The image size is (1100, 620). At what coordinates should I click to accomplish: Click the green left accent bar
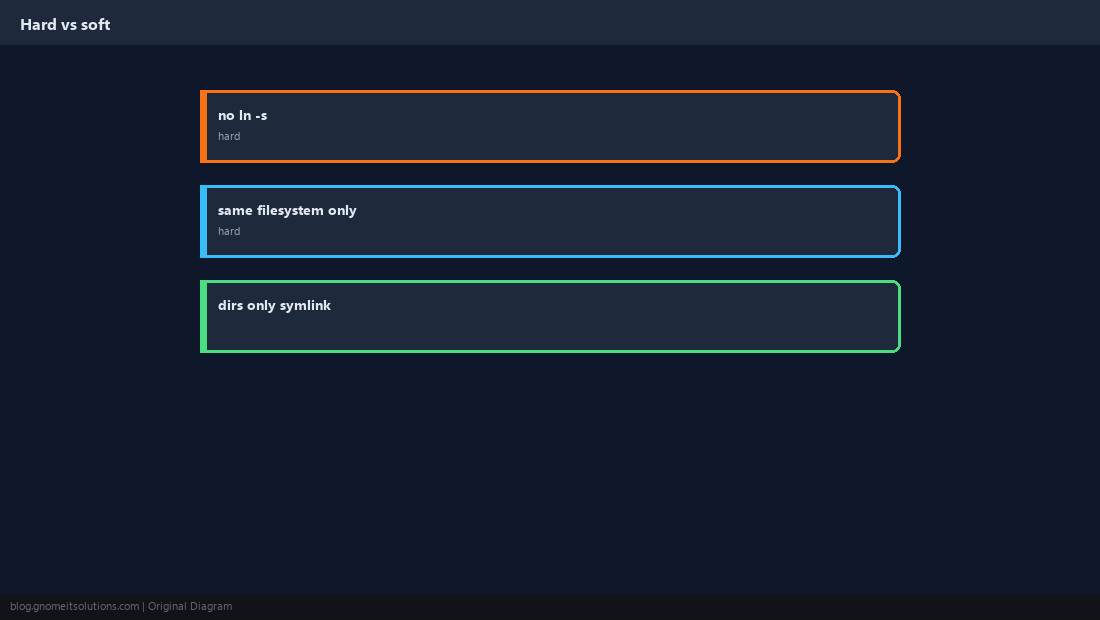203,316
